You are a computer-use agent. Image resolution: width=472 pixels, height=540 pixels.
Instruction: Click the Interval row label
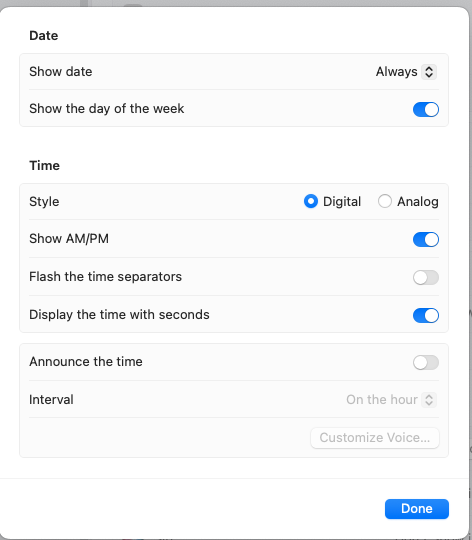click(x=51, y=399)
